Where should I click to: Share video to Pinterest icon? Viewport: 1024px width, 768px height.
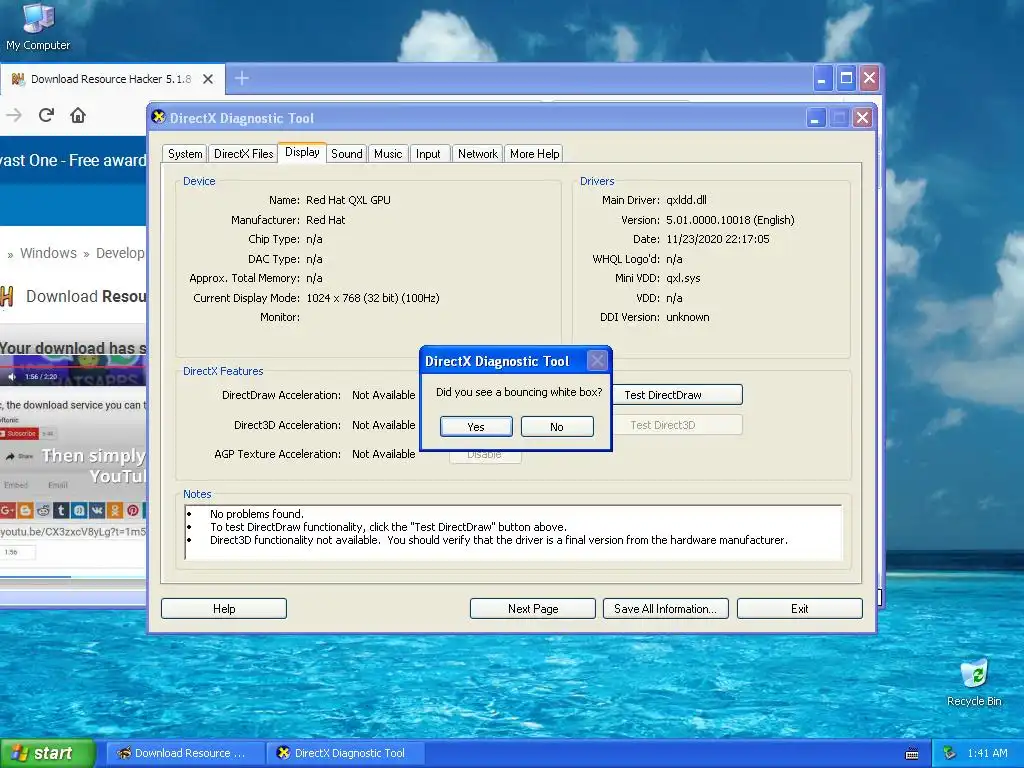[133, 510]
